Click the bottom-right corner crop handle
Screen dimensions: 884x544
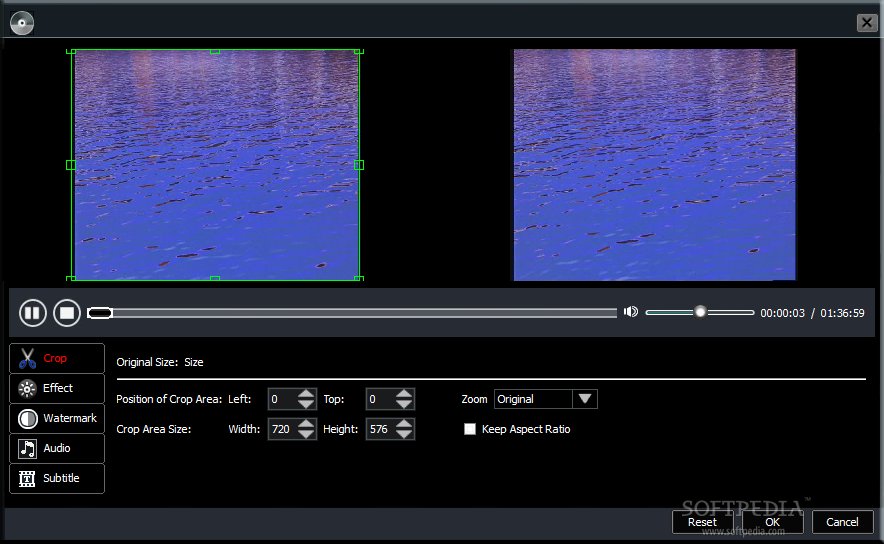(359, 278)
